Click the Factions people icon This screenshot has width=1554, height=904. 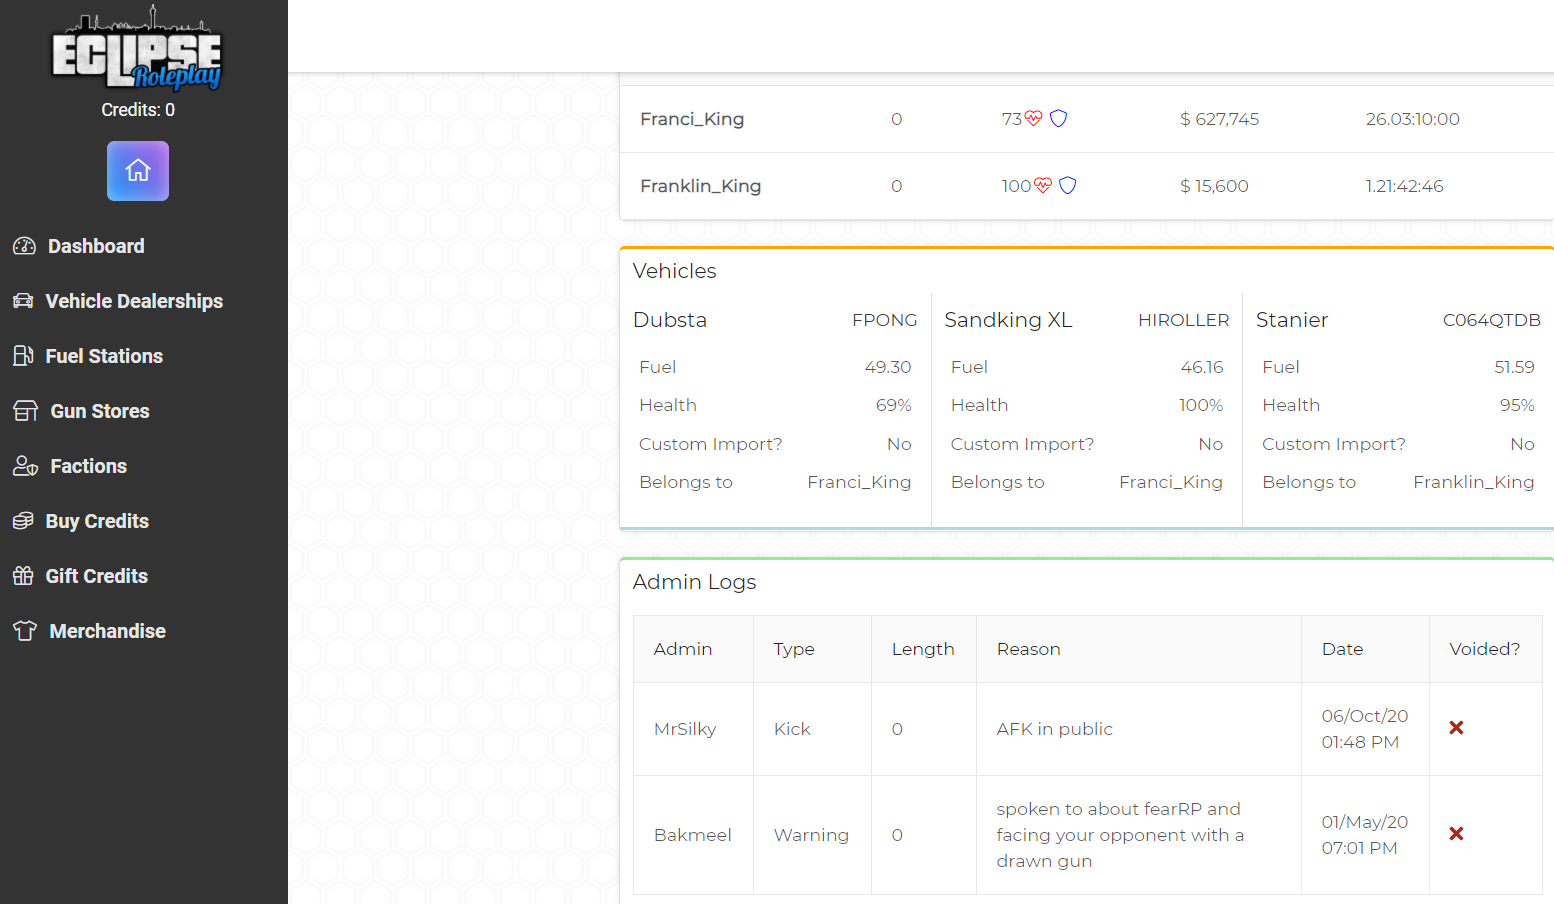point(25,466)
